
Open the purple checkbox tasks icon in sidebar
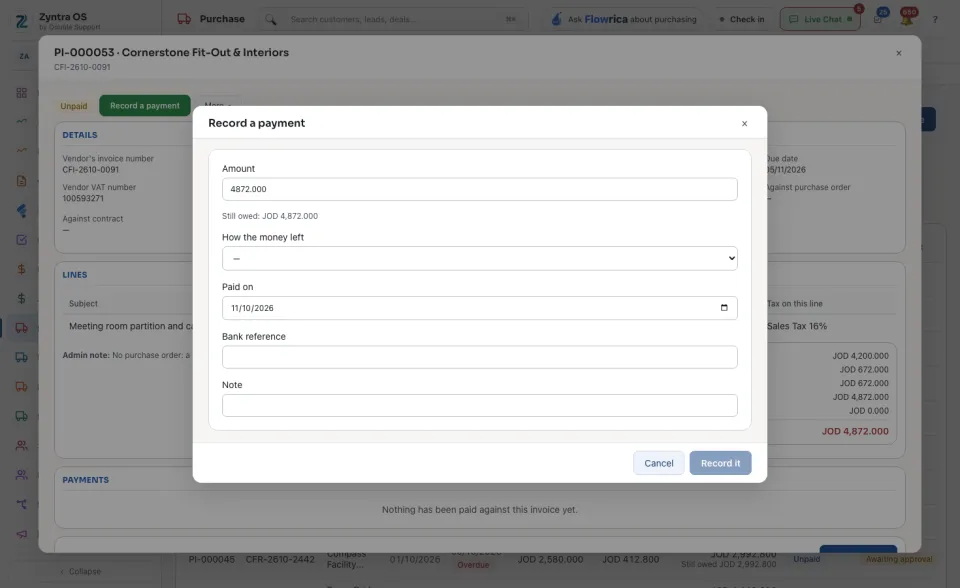pos(21,239)
